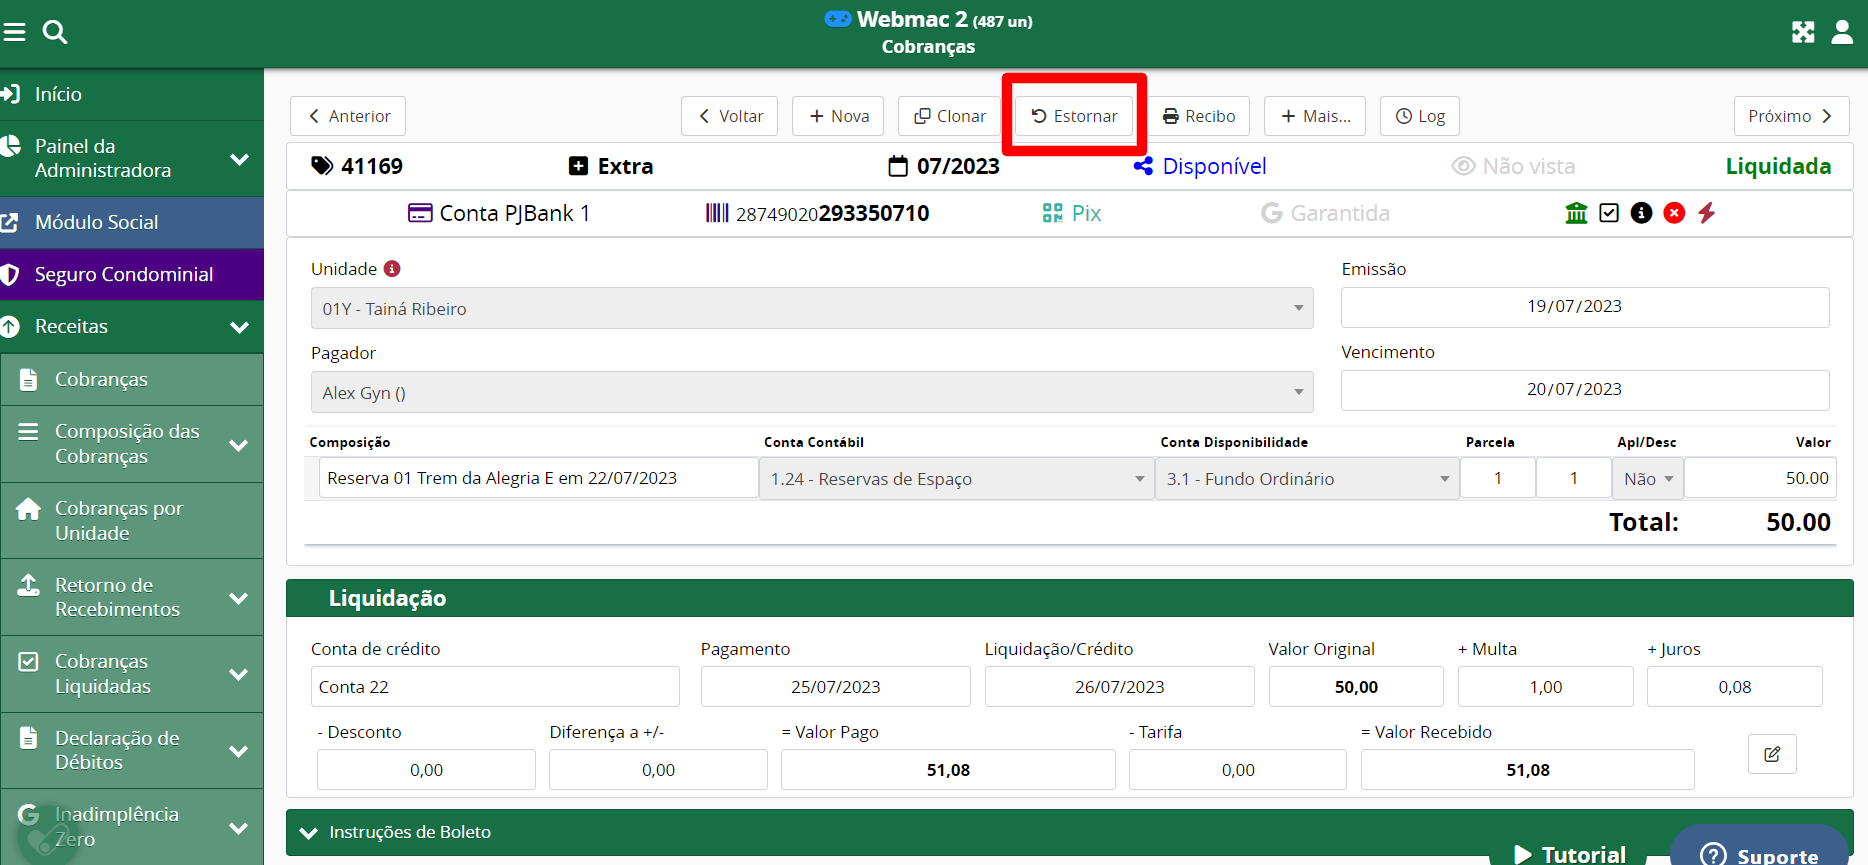
Task: Click the edit liquidation pencil icon
Action: (1772, 754)
